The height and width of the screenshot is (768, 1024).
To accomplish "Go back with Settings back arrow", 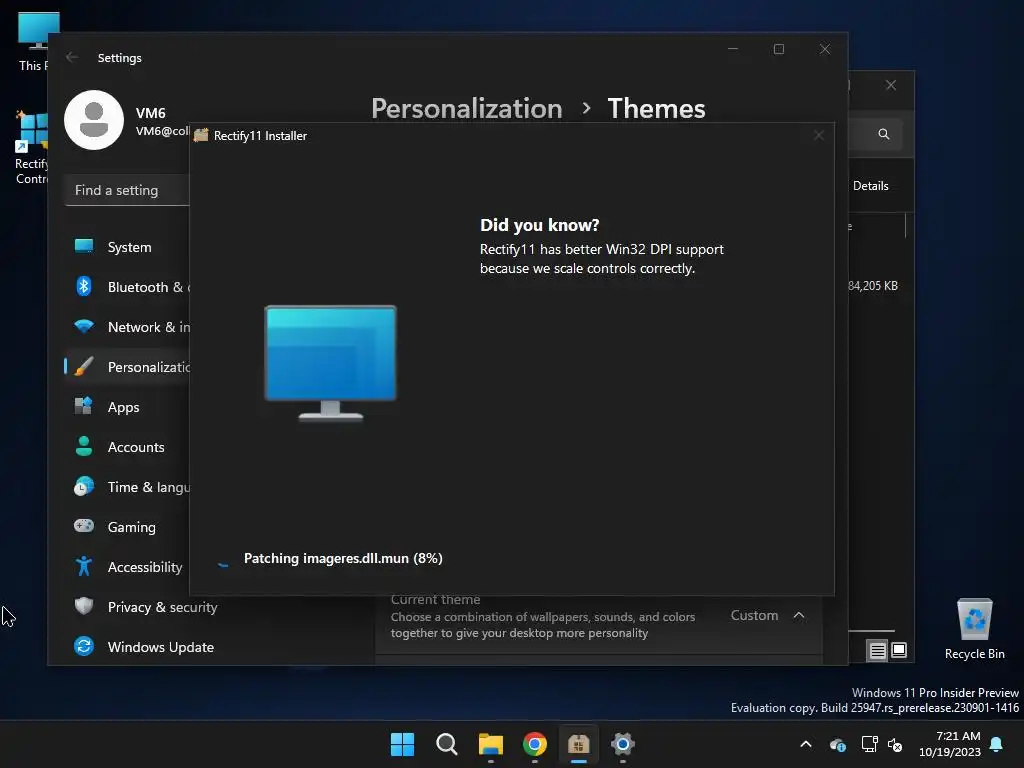I will click(x=72, y=57).
